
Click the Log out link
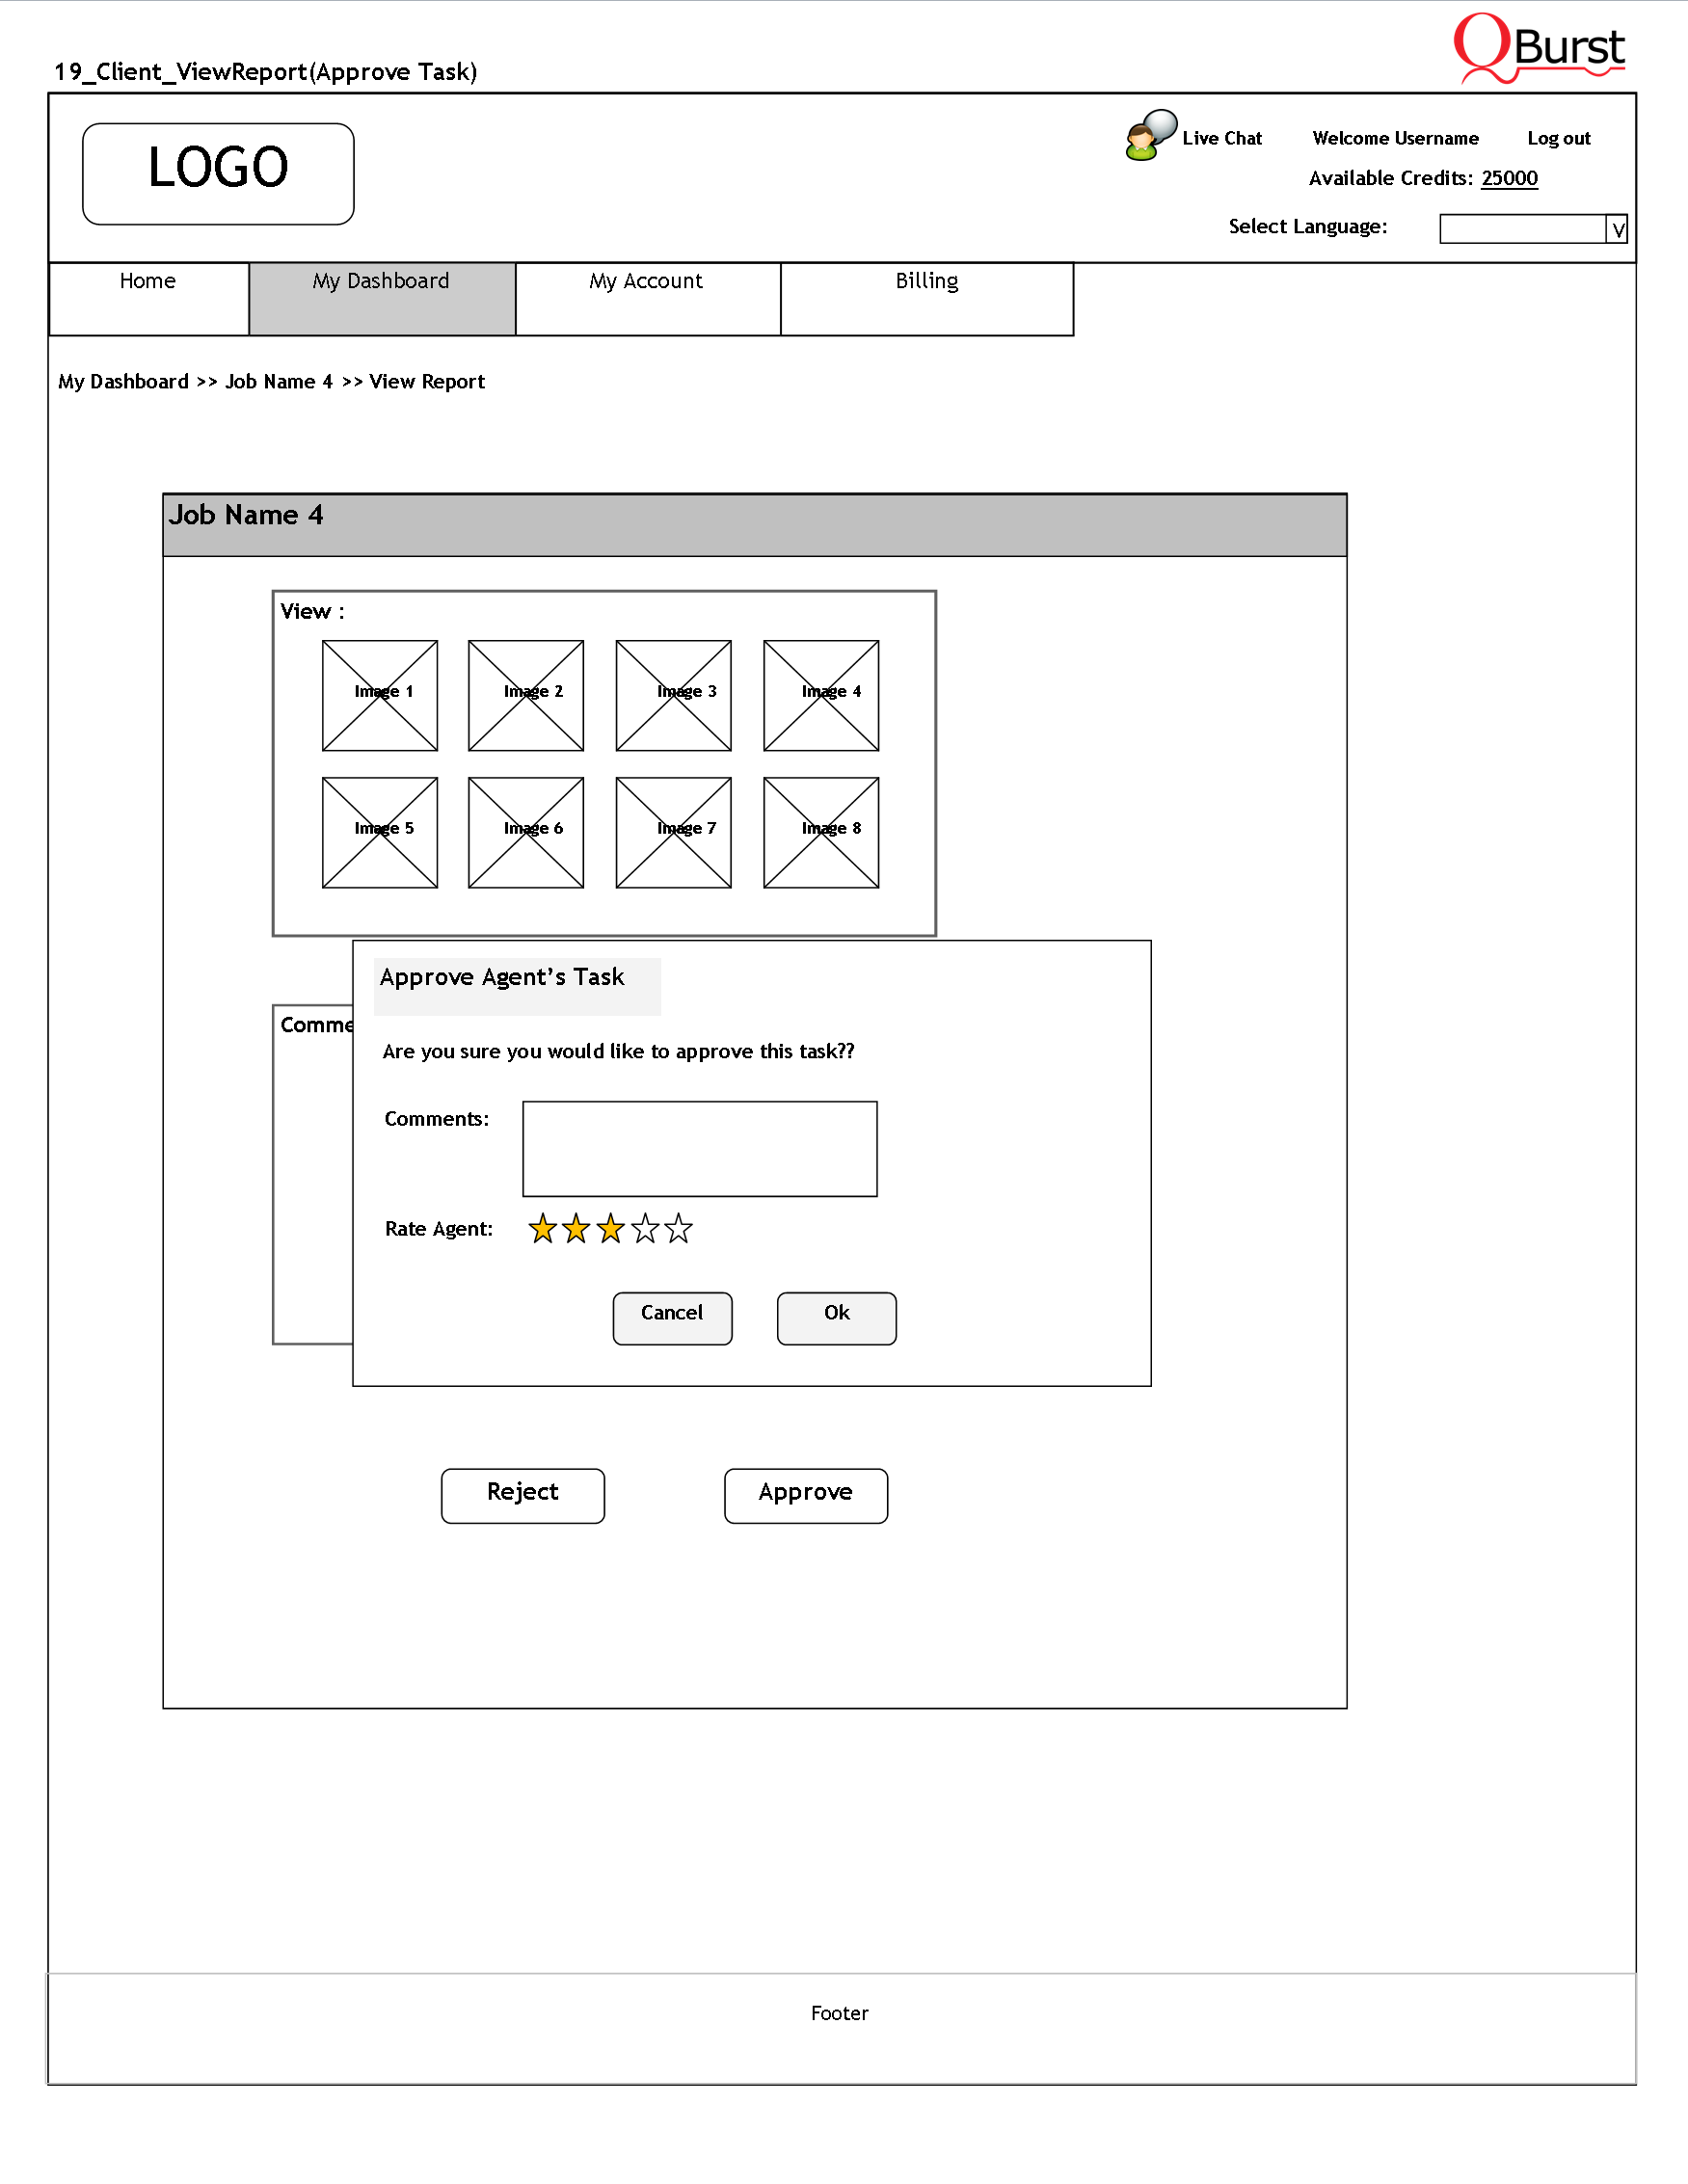coord(1558,139)
